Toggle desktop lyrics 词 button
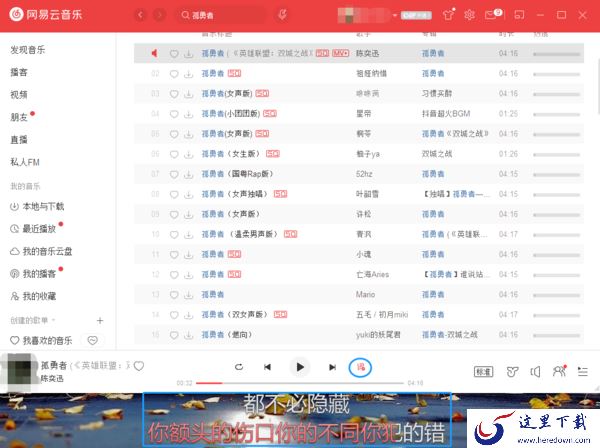 pyautogui.click(x=360, y=368)
